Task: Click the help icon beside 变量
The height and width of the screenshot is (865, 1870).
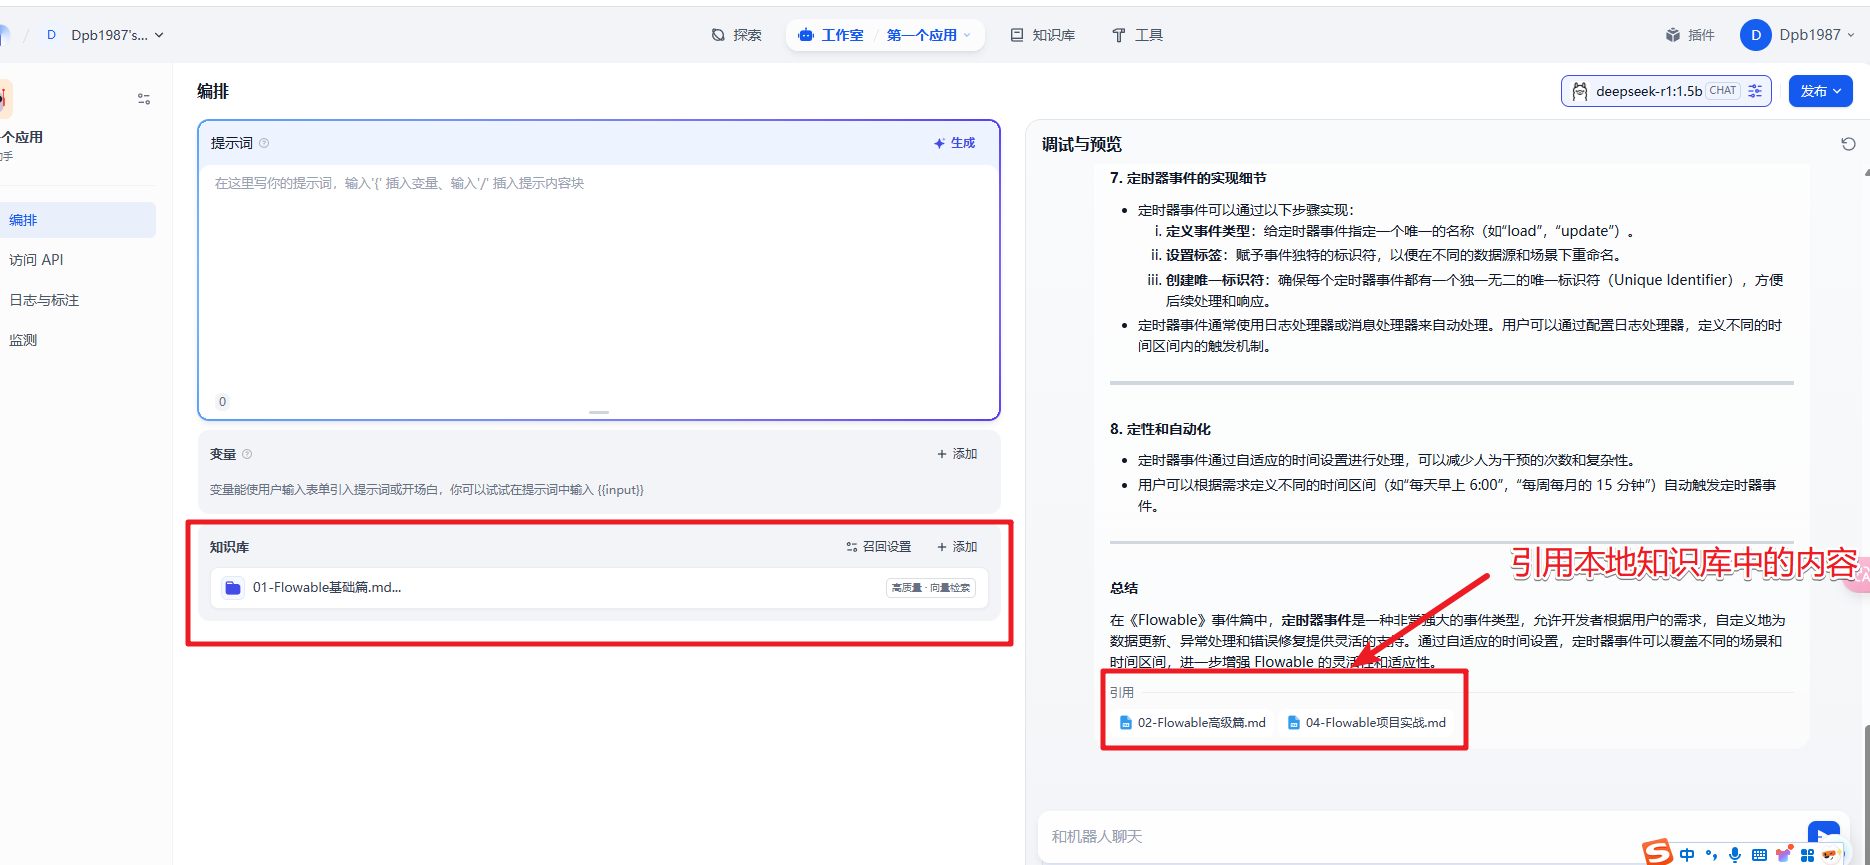Action: (247, 454)
